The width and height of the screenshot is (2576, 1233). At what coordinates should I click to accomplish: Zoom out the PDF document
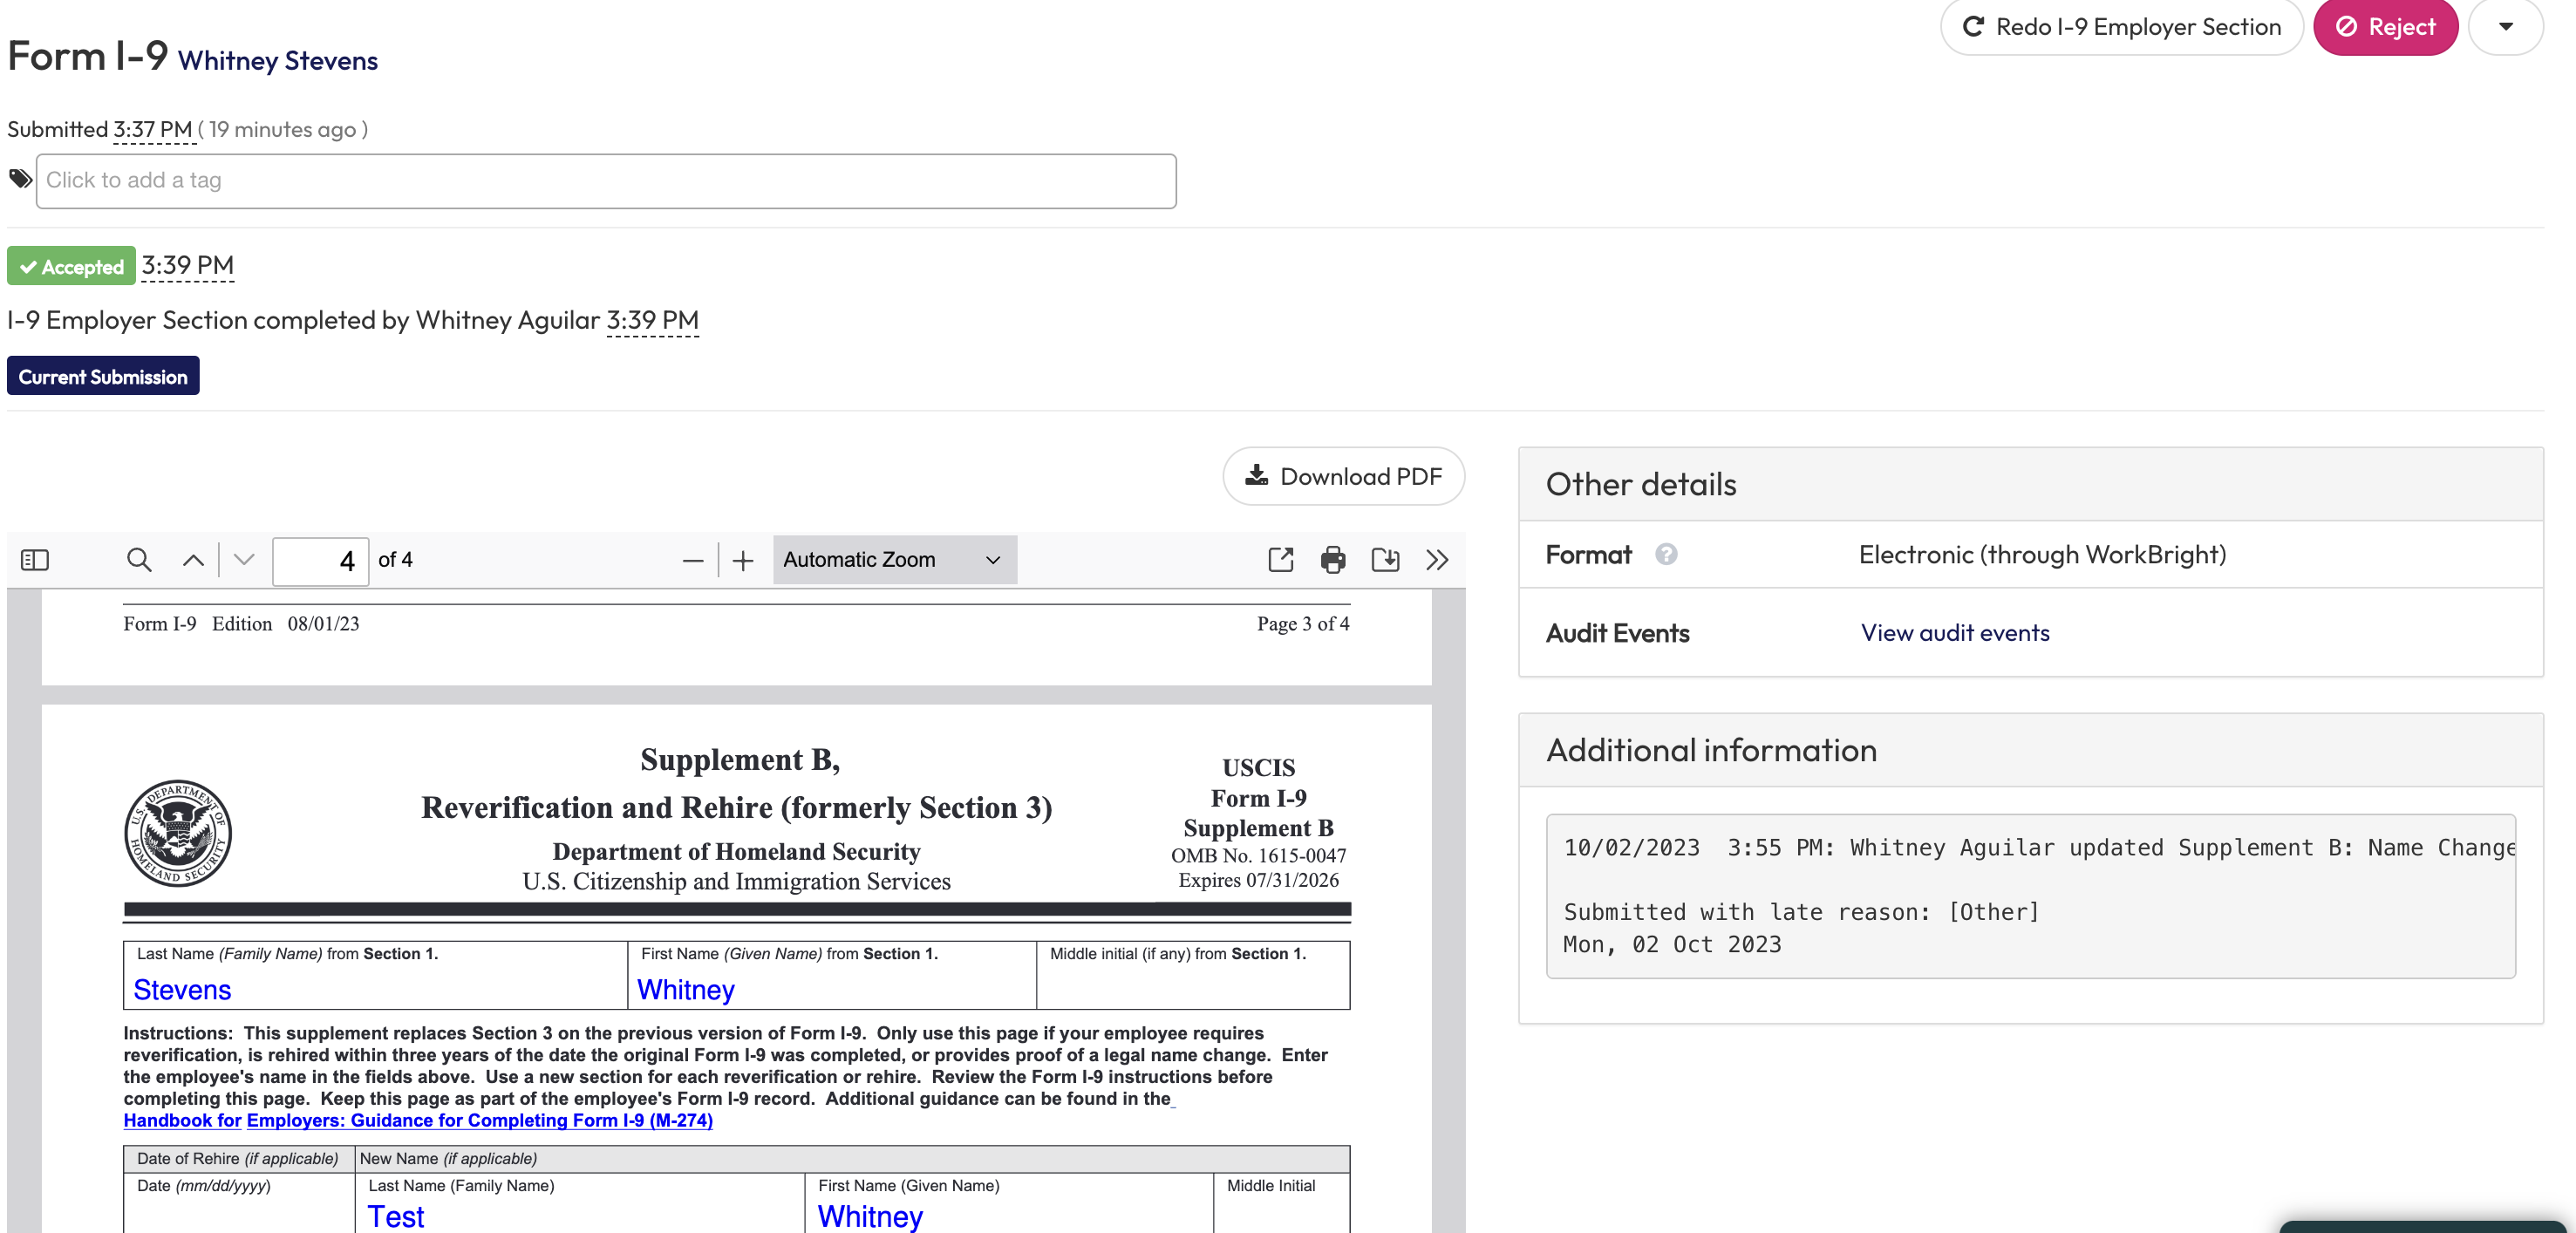[692, 561]
